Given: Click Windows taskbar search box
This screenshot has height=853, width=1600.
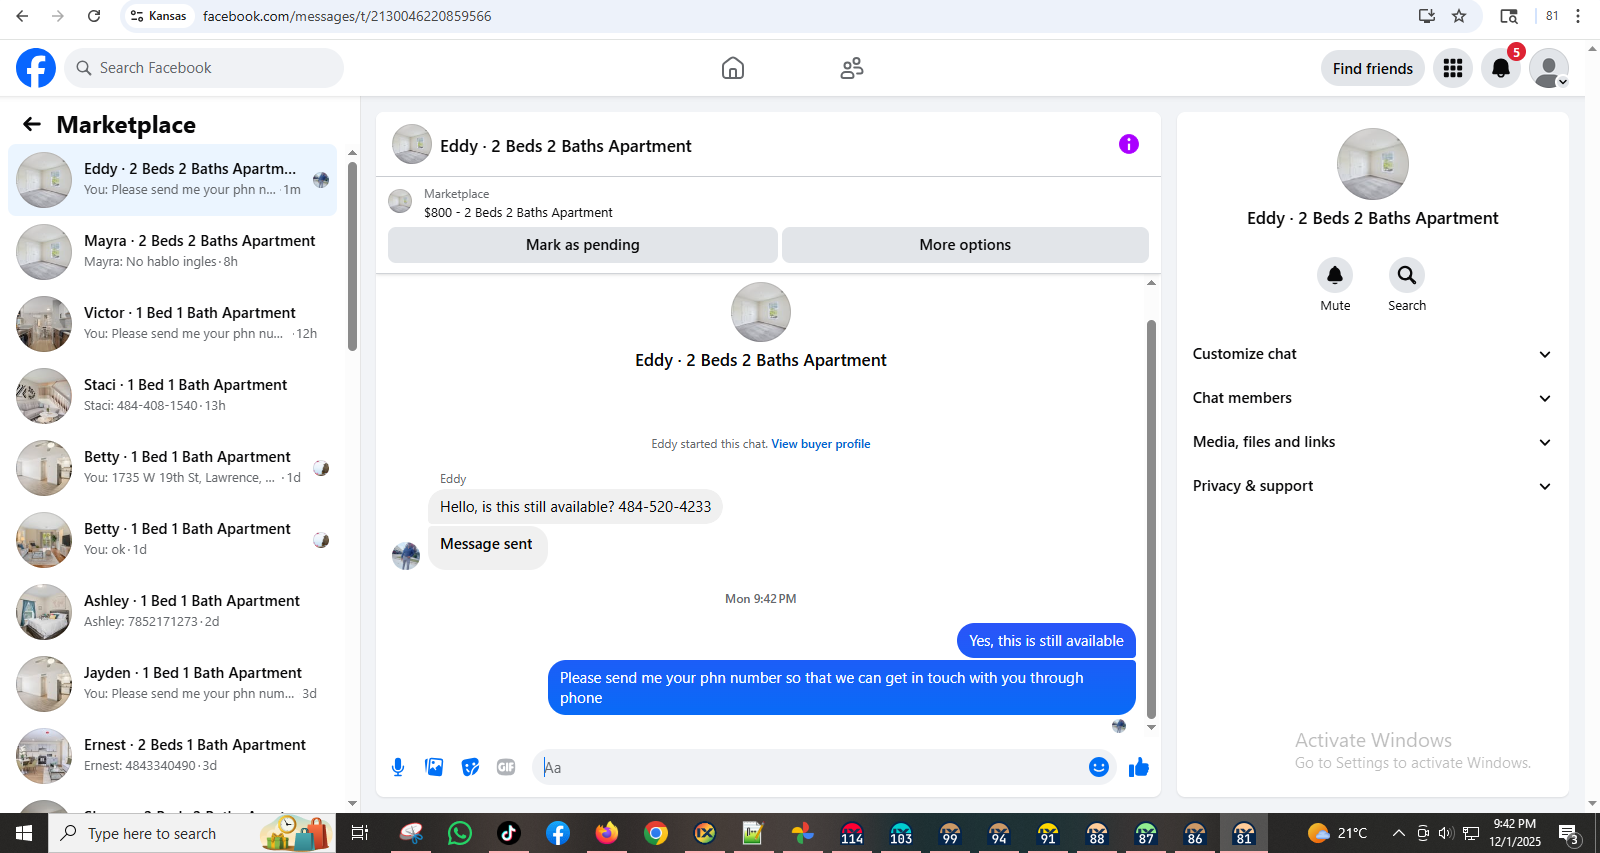Looking at the screenshot, I should coord(192,833).
